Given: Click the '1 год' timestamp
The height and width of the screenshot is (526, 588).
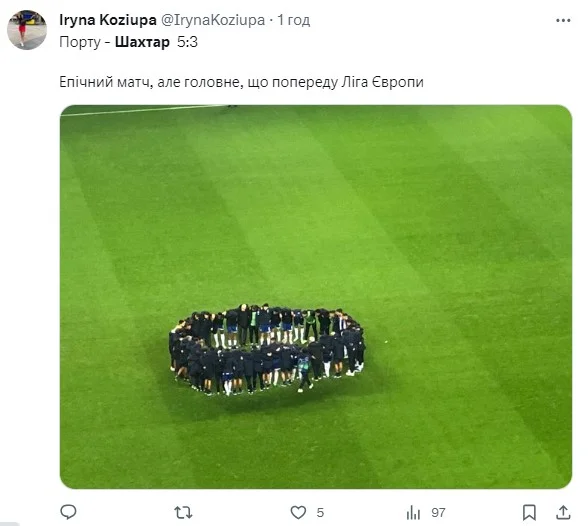Looking at the screenshot, I should click(294, 20).
